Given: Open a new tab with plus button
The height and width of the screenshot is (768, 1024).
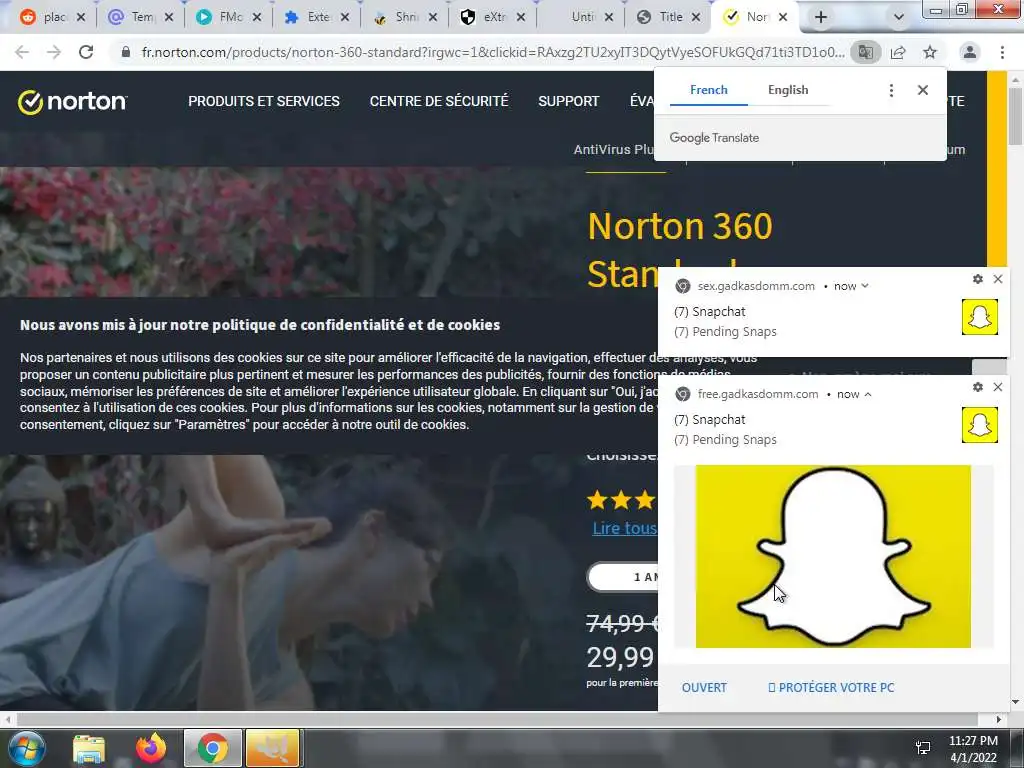Looking at the screenshot, I should (x=821, y=17).
